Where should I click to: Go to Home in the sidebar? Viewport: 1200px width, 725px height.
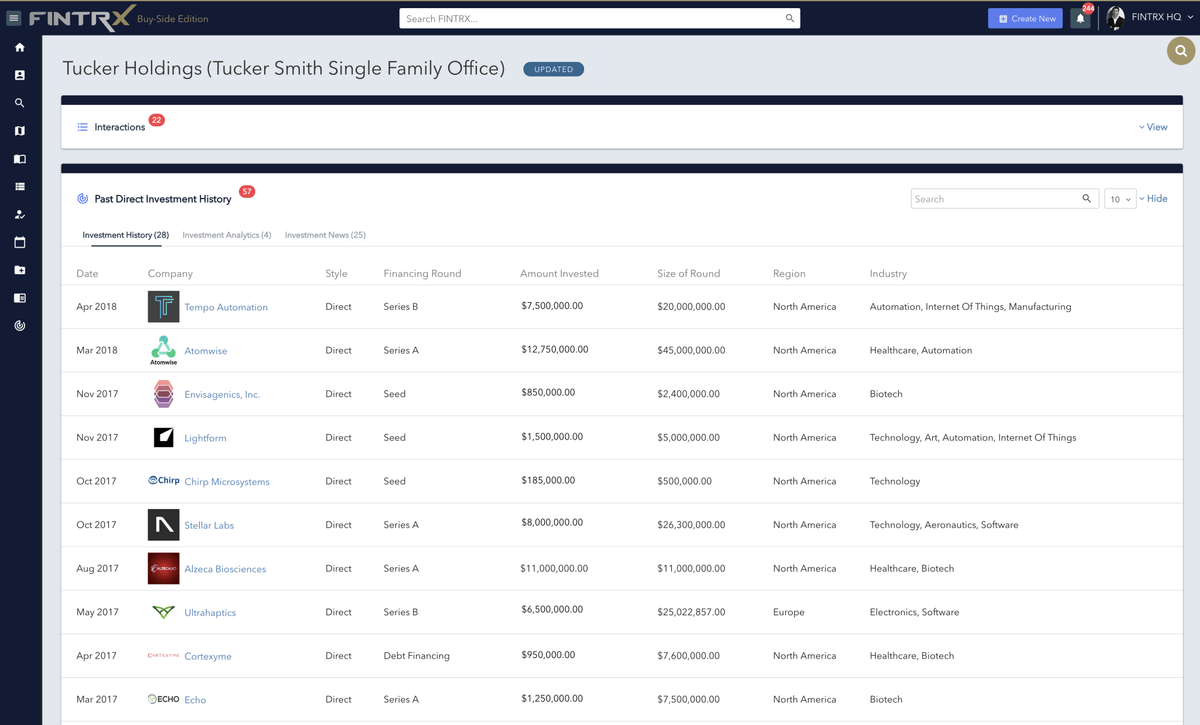[20, 47]
